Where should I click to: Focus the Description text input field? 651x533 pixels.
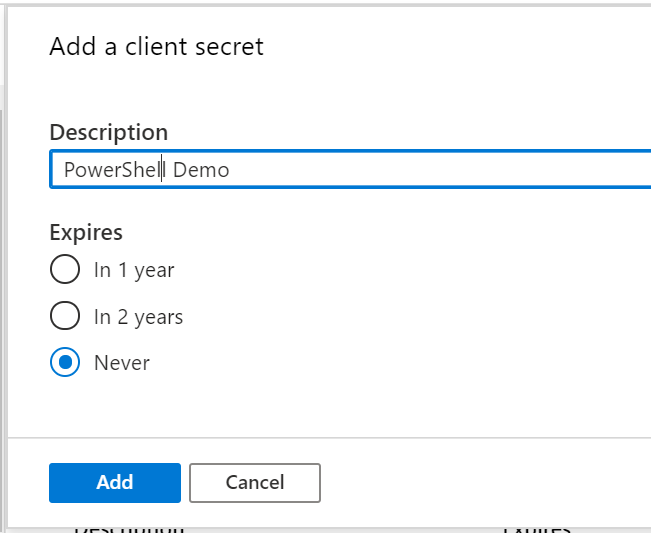point(350,170)
